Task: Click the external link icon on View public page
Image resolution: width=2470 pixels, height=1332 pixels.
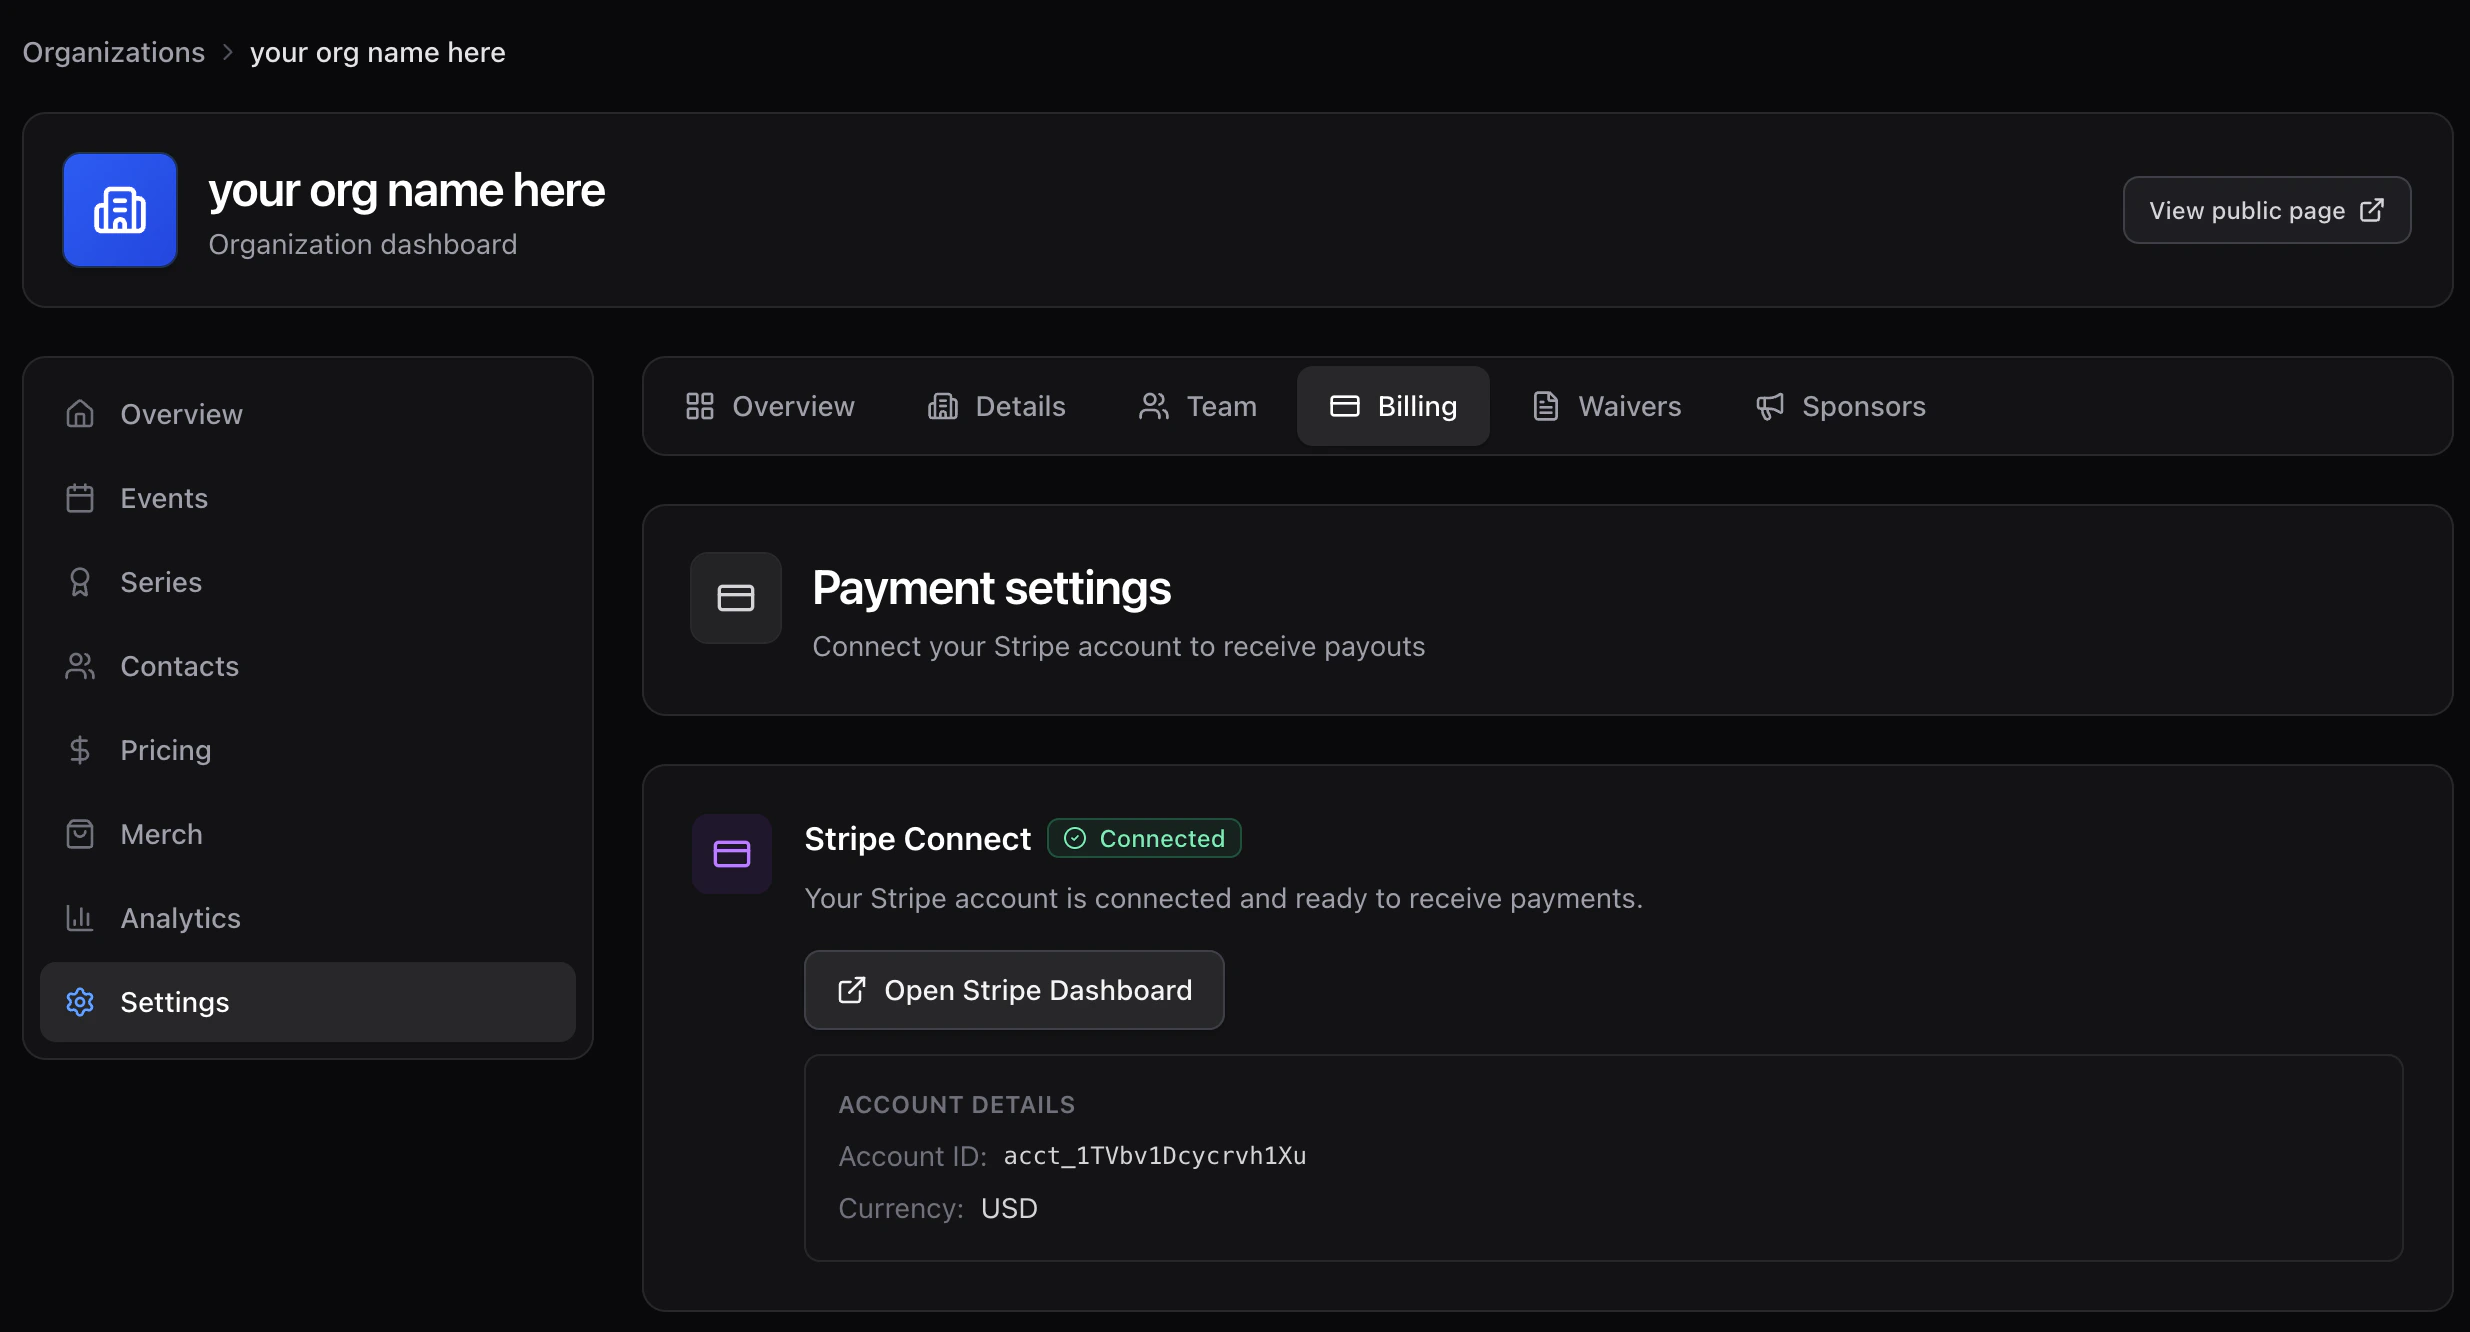Action: (2372, 210)
